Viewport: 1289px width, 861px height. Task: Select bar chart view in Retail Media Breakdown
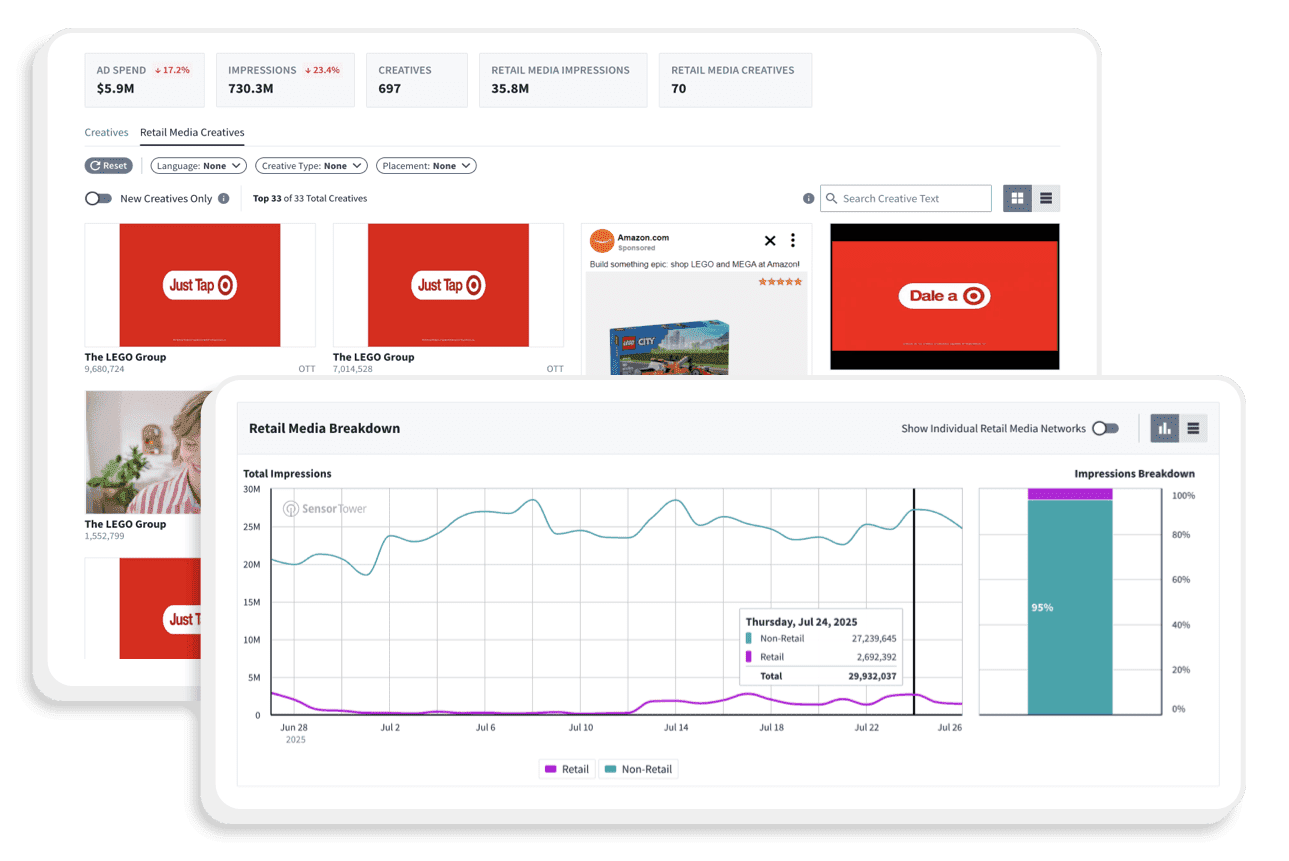click(x=1164, y=428)
